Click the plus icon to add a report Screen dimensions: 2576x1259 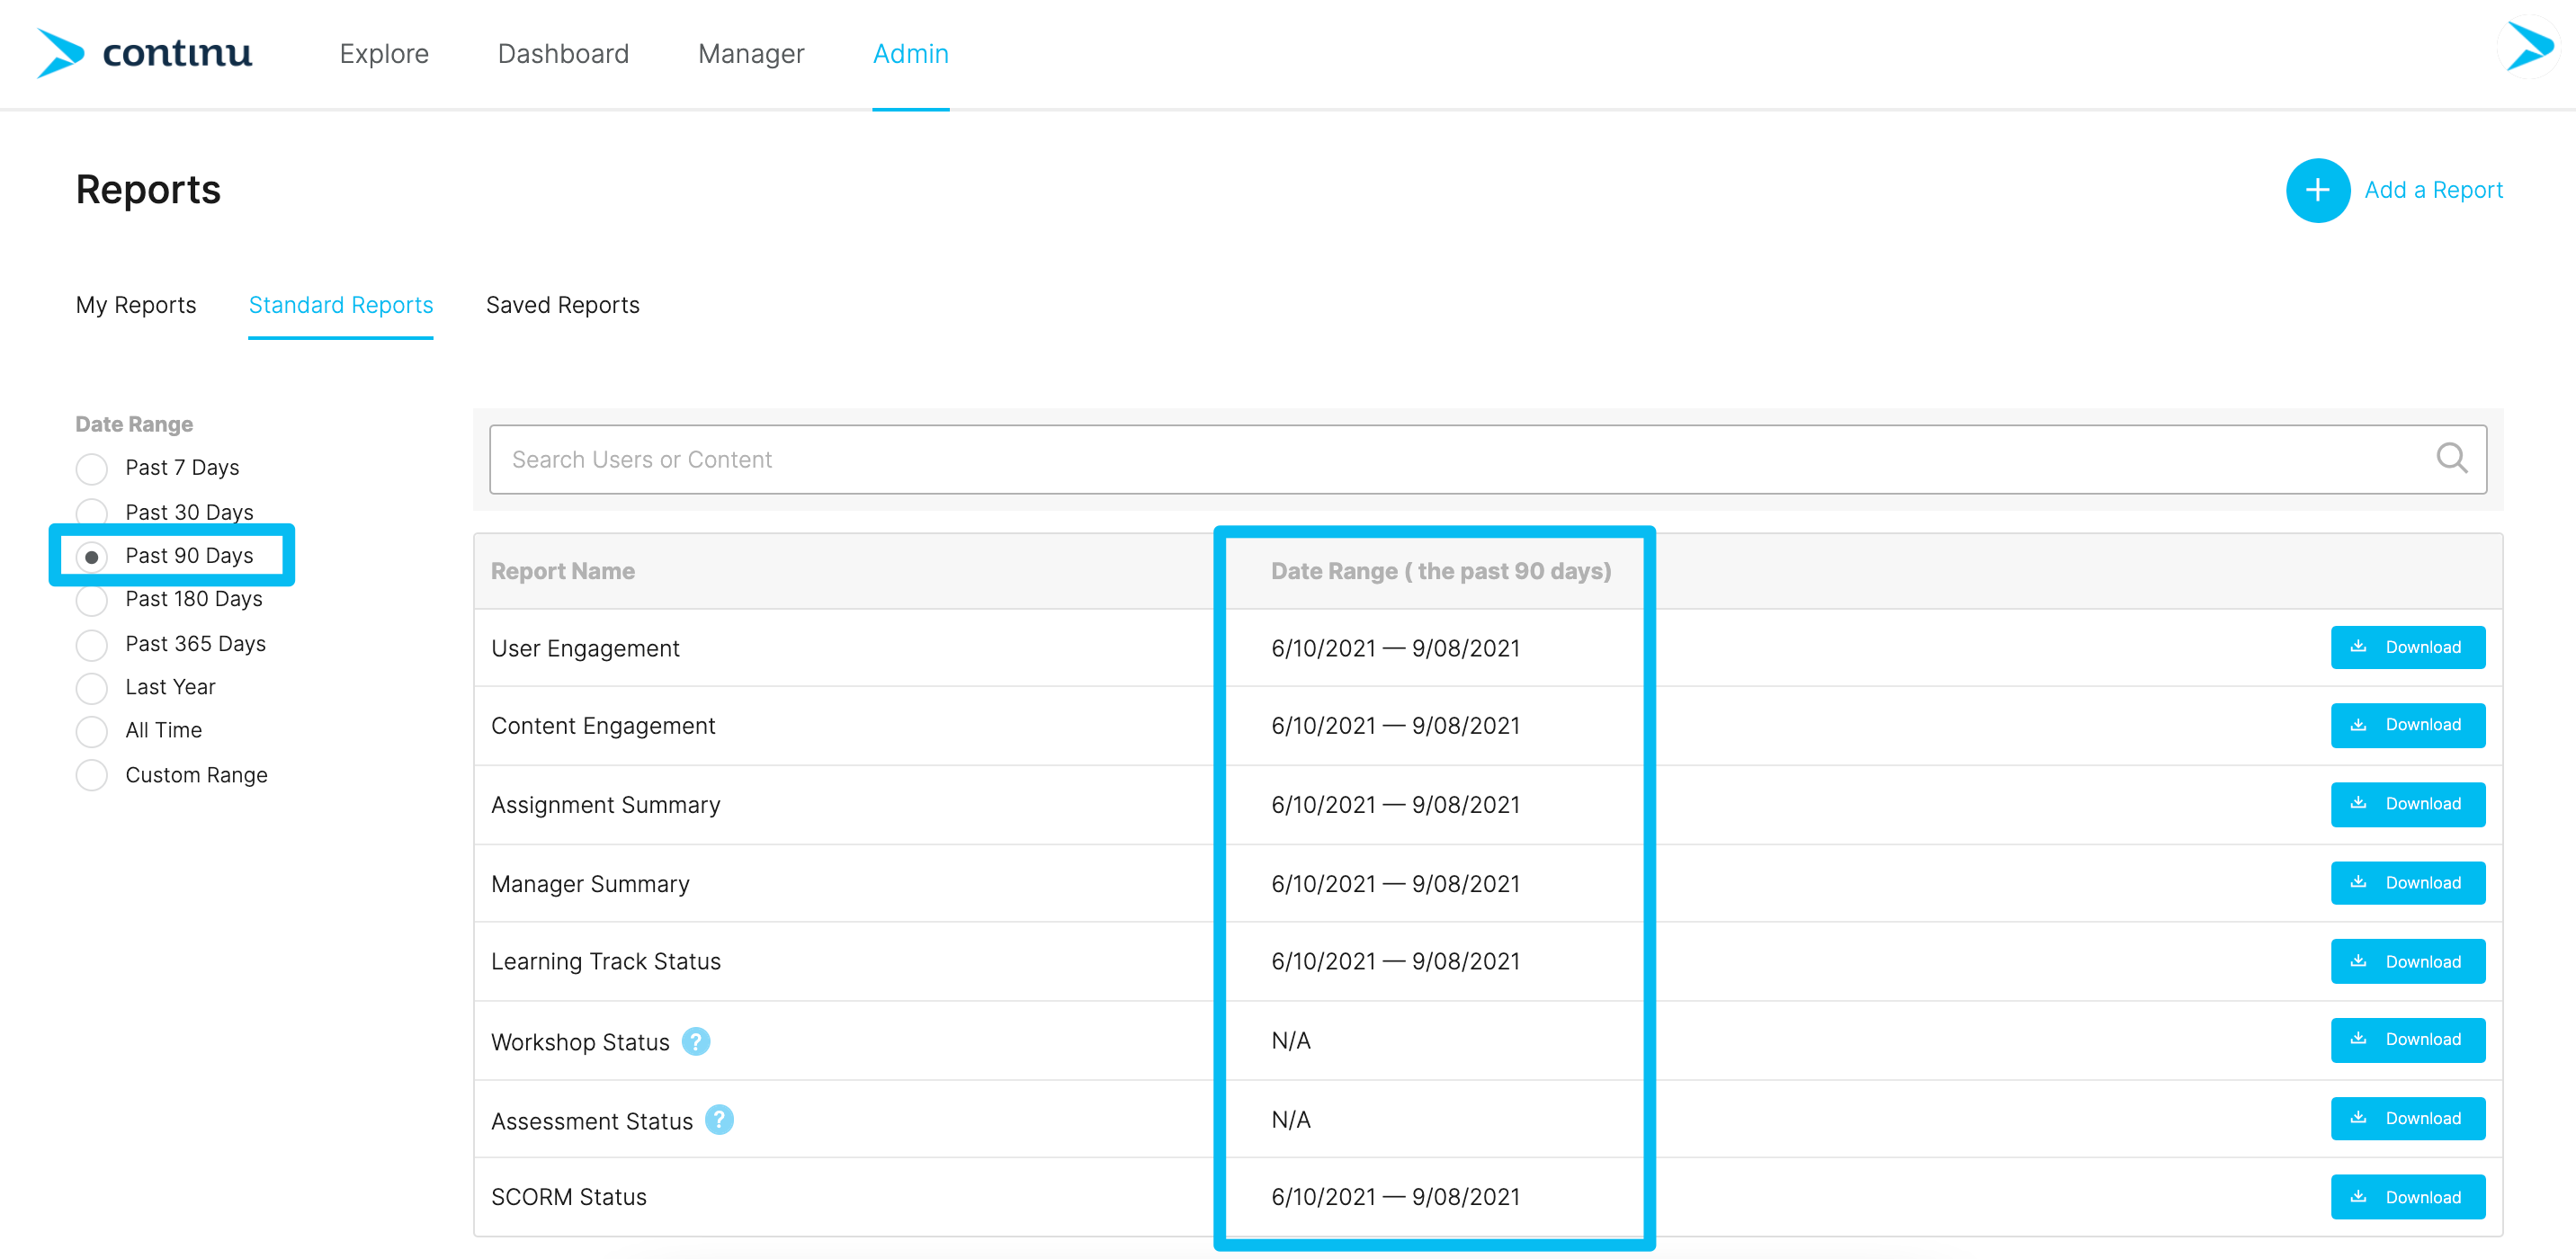pos(2317,190)
